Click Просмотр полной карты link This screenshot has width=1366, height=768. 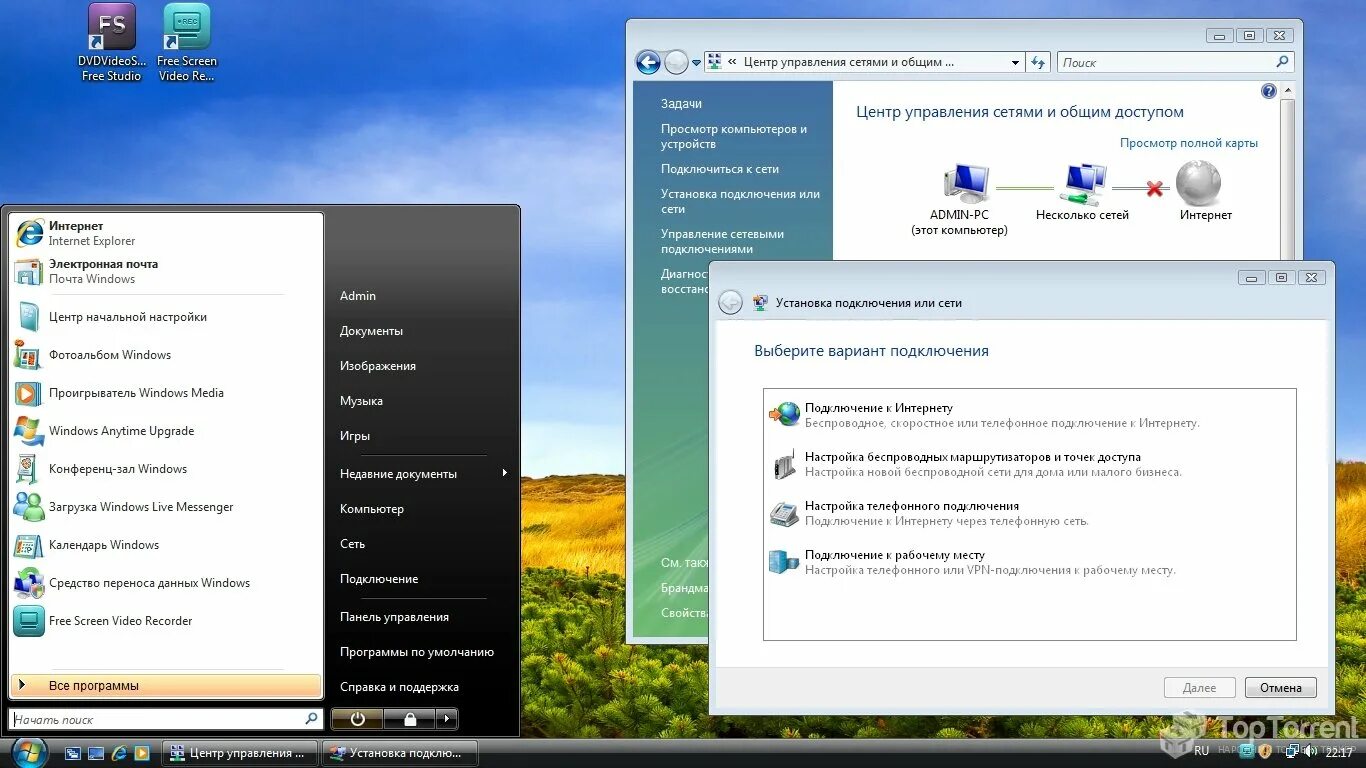tap(1189, 143)
